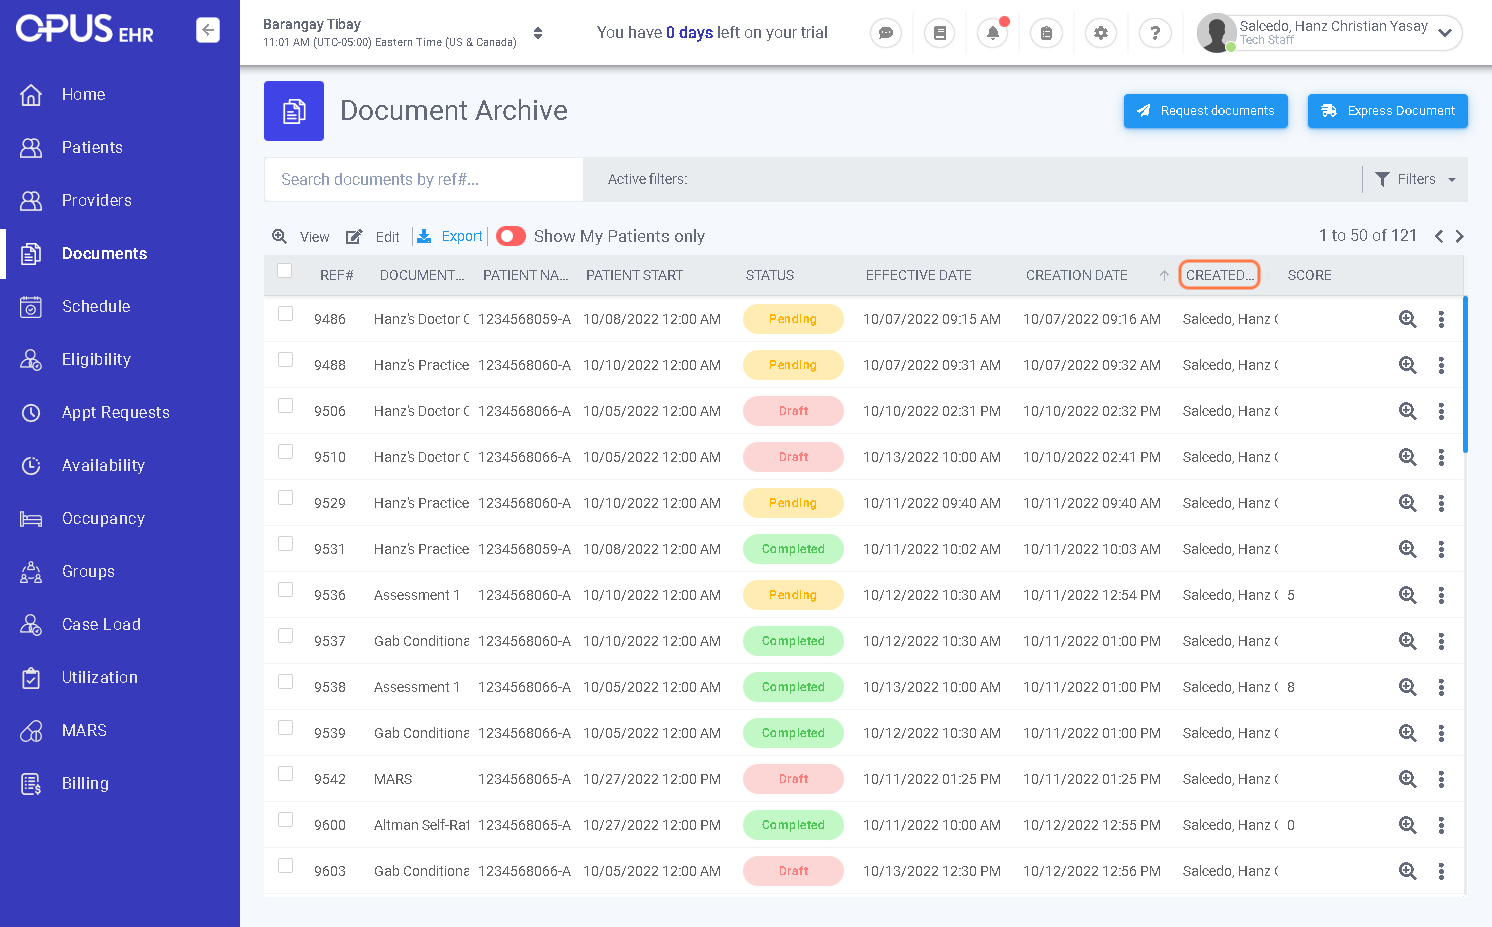
Task: Expand the user account menu chevron
Action: 1445,33
